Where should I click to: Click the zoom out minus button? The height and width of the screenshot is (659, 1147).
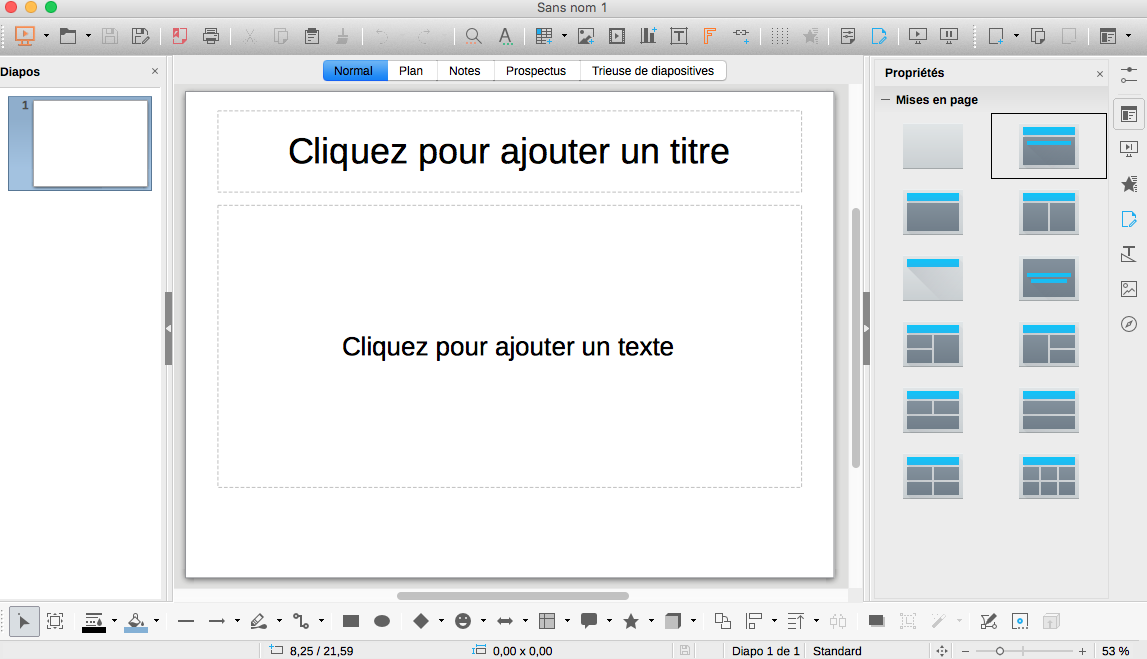click(x=966, y=651)
